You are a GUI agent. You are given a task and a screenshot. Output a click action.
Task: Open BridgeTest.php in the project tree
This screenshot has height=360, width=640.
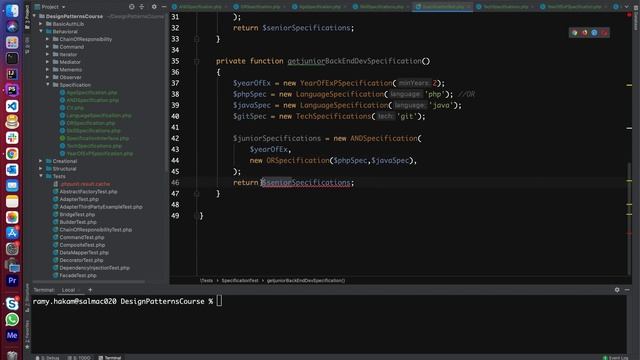click(x=77, y=214)
